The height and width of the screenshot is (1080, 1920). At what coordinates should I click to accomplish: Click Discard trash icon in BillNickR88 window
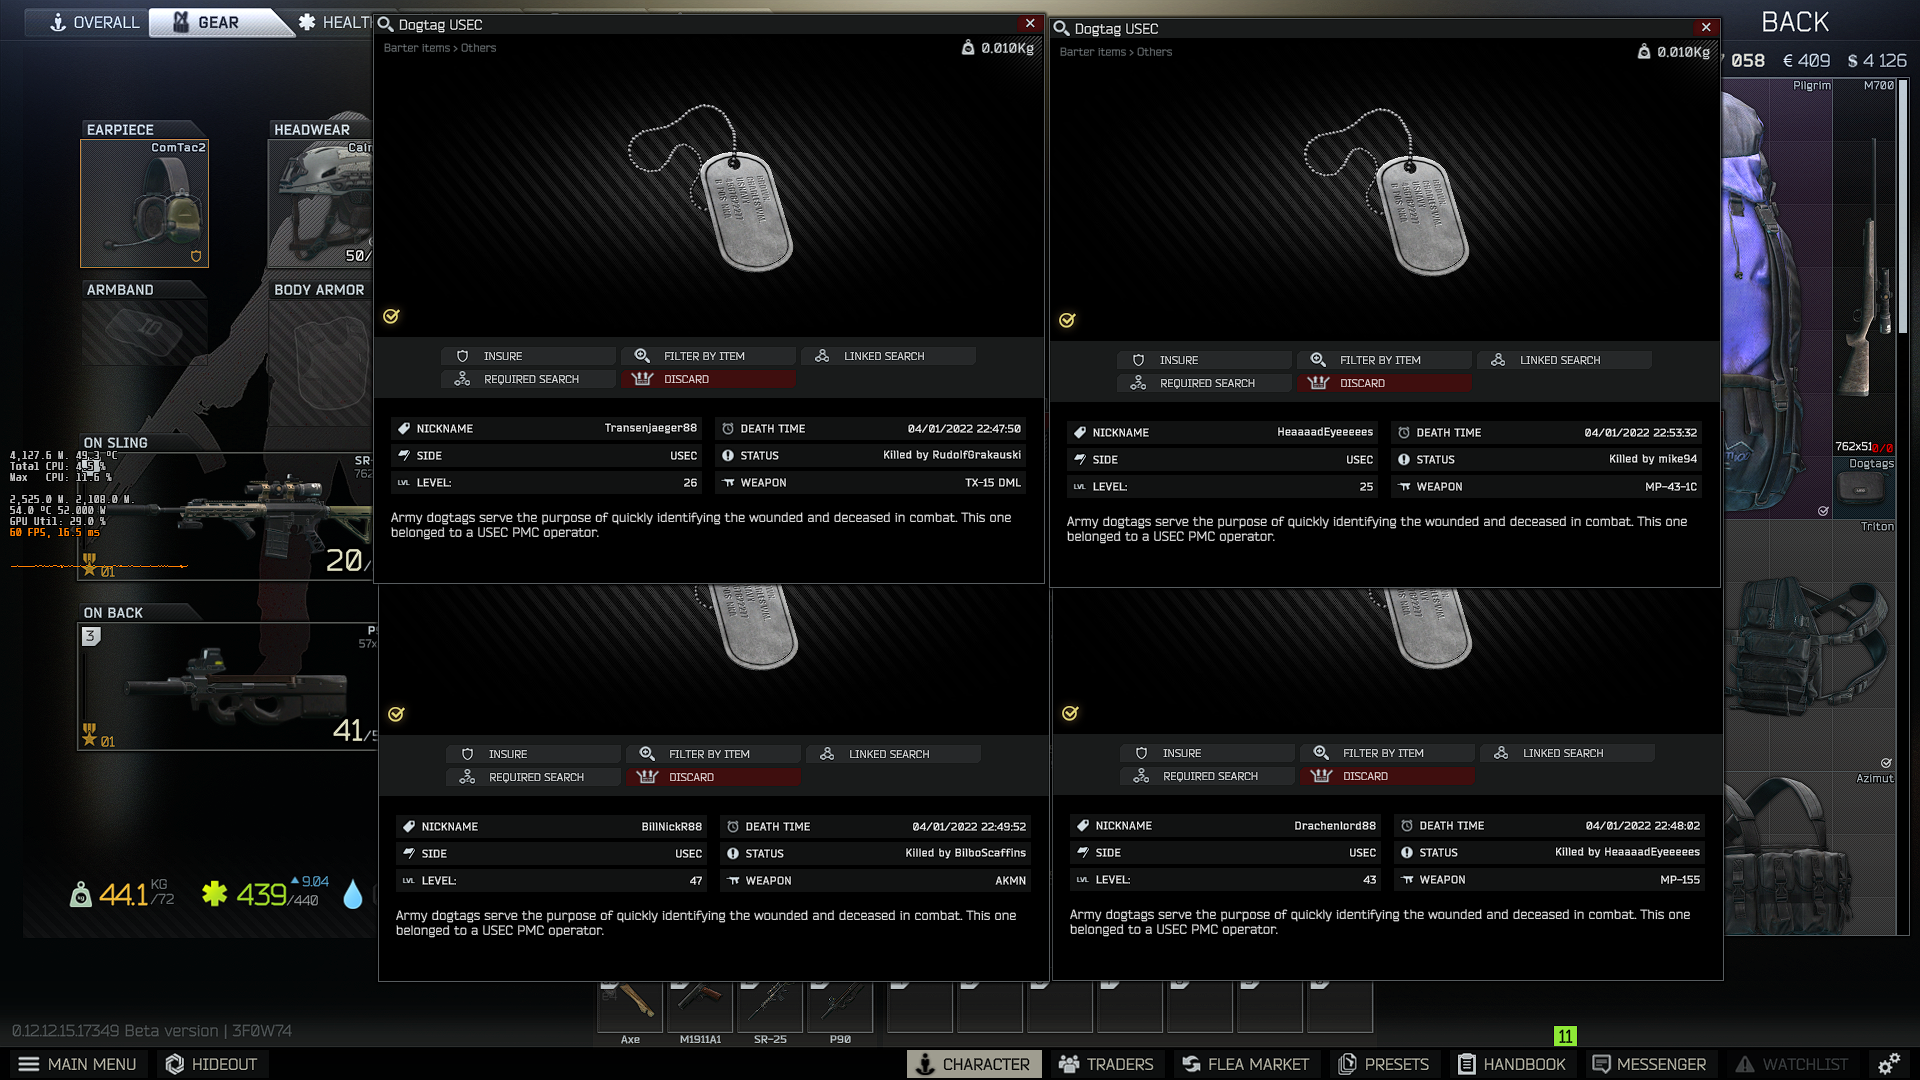[x=647, y=777]
